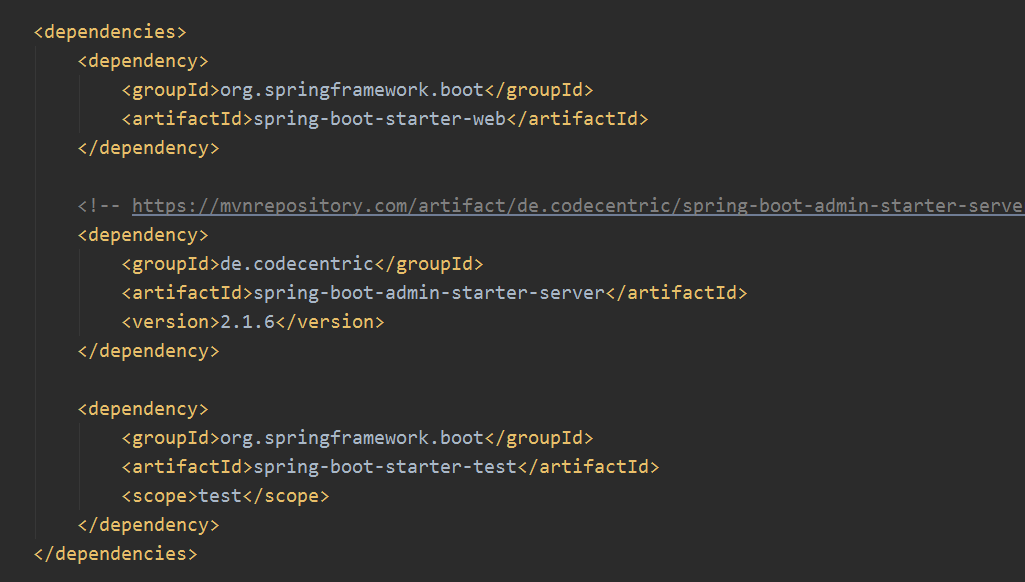This screenshot has width=1025, height=582.
Task: Click the </dependency> tag below the version line
Action: click(148, 351)
